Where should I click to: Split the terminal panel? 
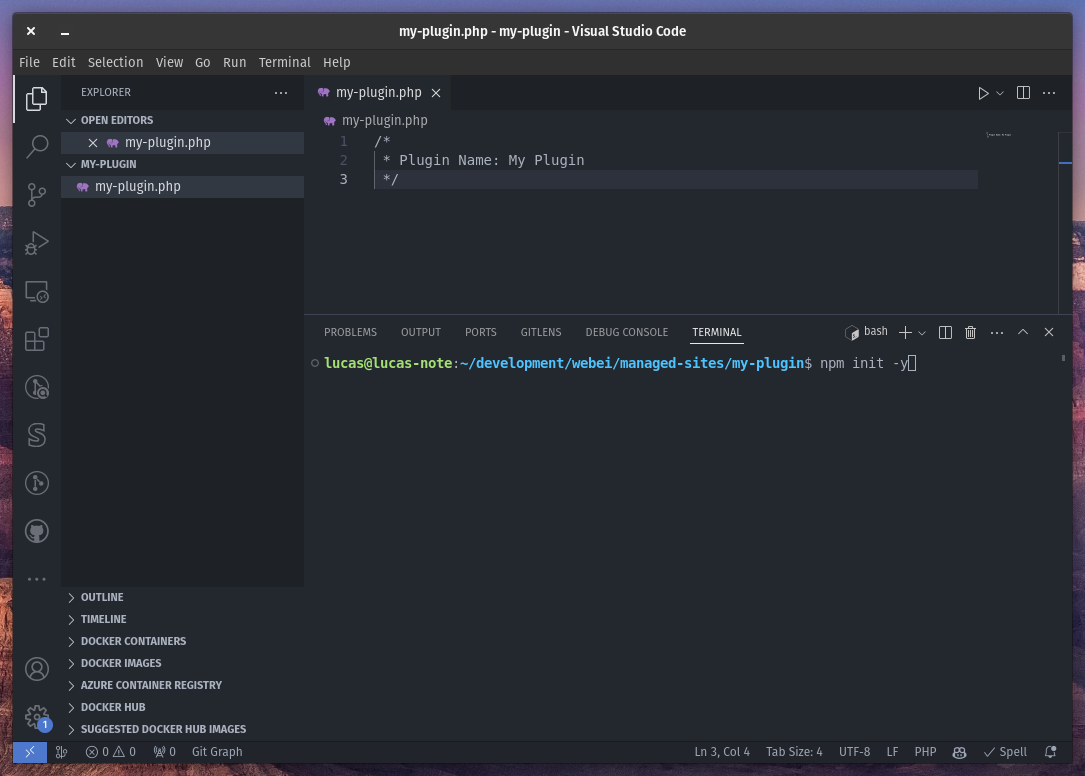point(945,332)
